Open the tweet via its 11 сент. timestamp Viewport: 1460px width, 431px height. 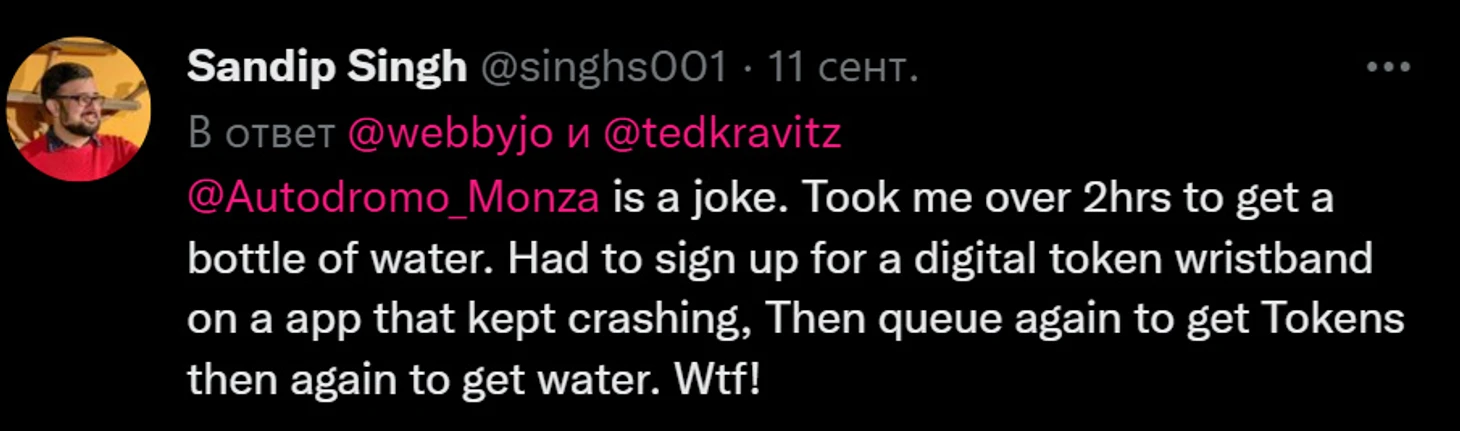tap(842, 68)
